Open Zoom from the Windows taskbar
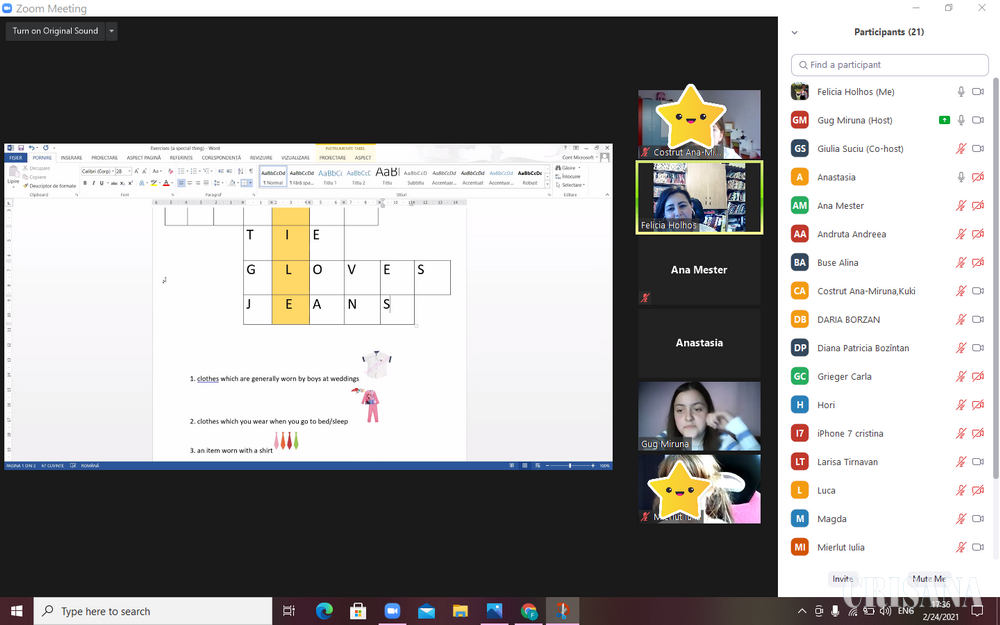Image resolution: width=1000 pixels, height=625 pixels. click(x=392, y=611)
